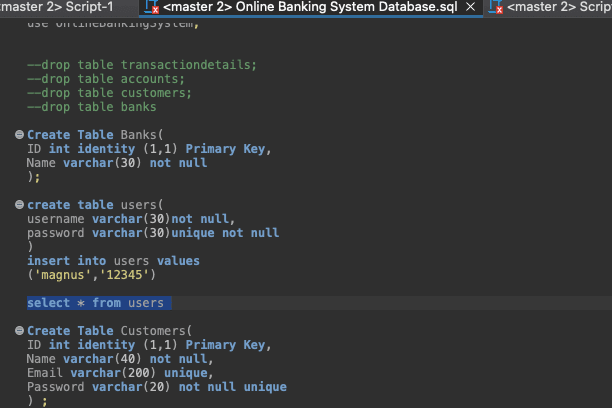Collapse the Create Table Customers block
The width and height of the screenshot is (612, 408).
tap(19, 331)
